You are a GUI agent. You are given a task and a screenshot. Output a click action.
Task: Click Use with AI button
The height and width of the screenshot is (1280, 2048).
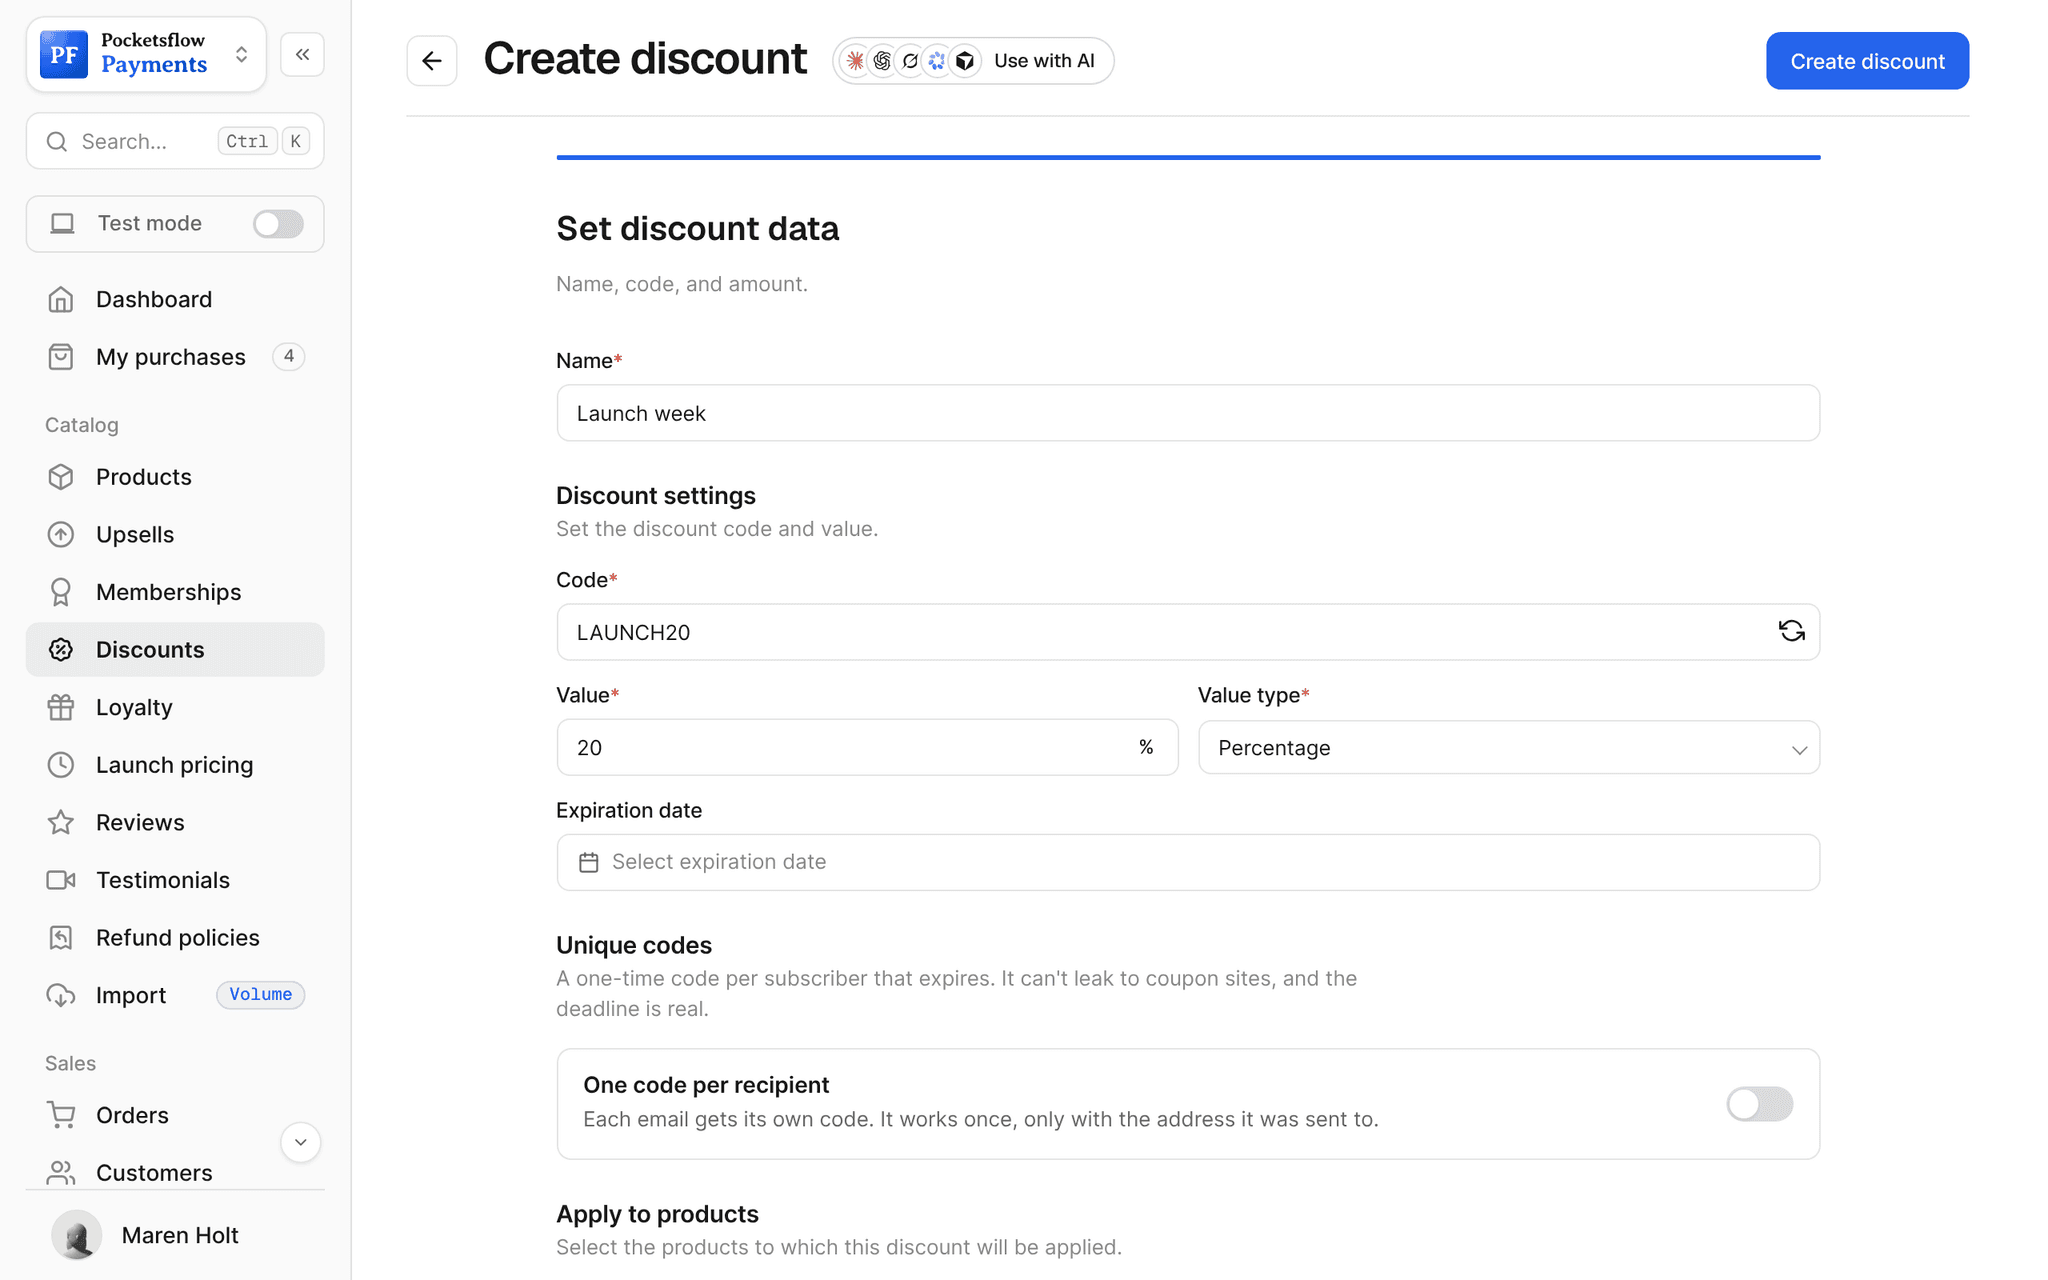click(x=973, y=61)
